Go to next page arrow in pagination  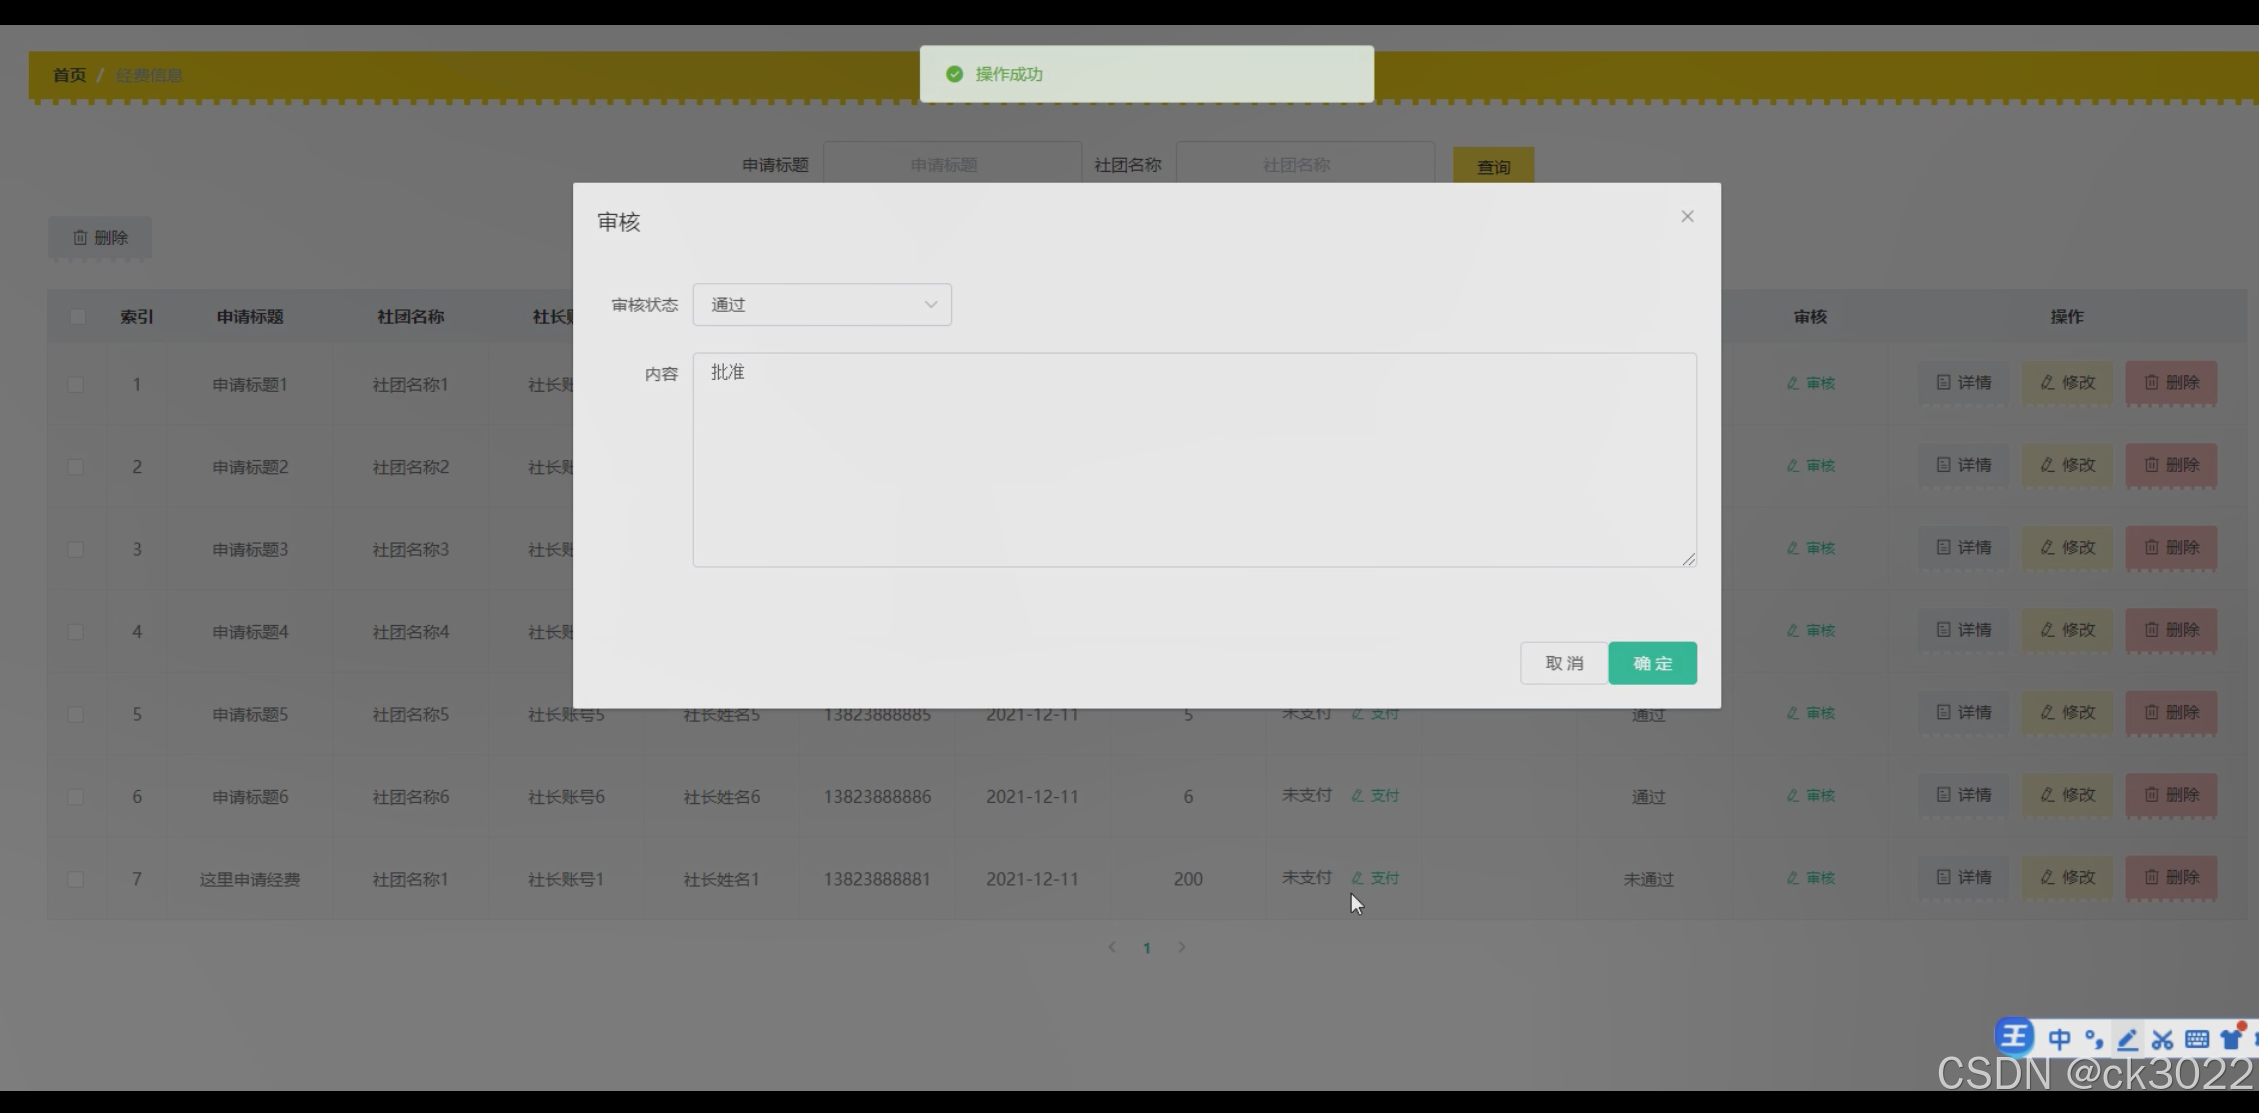1181,947
